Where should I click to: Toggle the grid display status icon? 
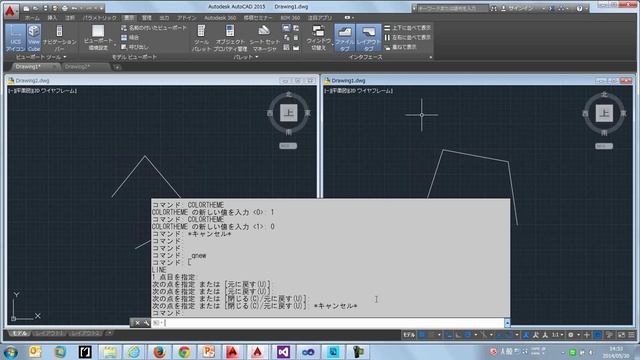click(422, 335)
